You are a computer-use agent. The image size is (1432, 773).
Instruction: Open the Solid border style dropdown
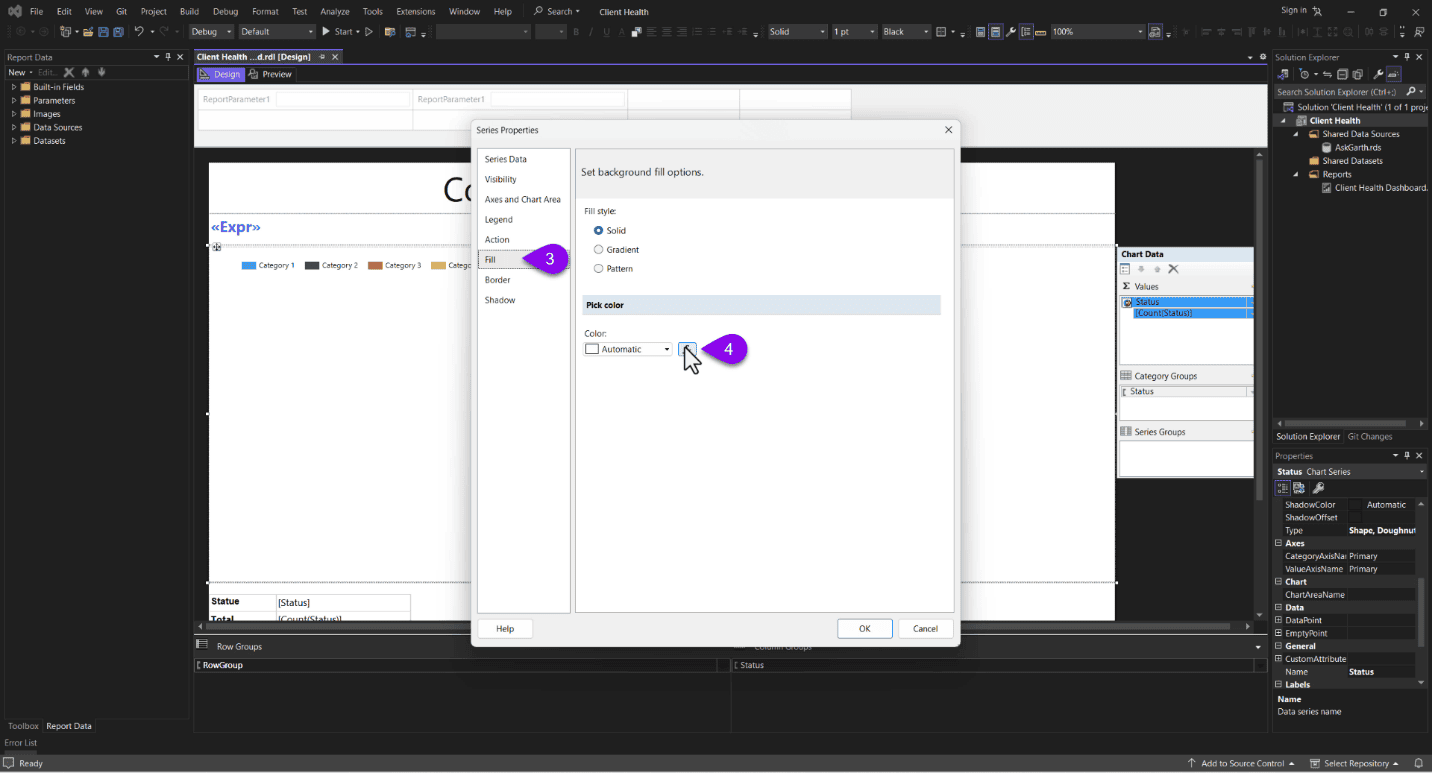[x=797, y=32]
